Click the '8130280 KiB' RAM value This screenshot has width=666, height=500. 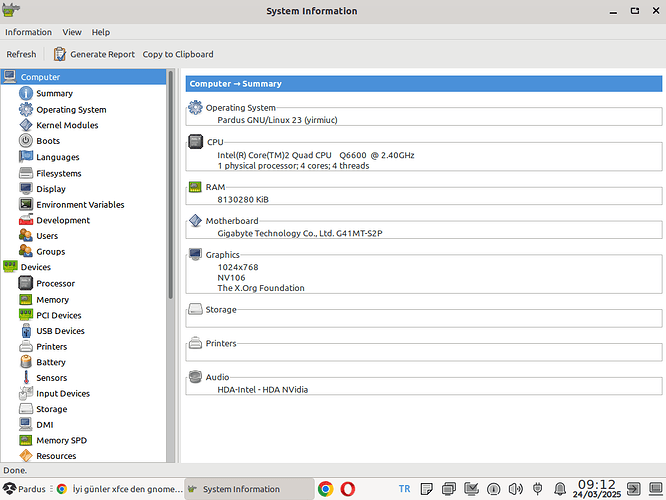243,199
